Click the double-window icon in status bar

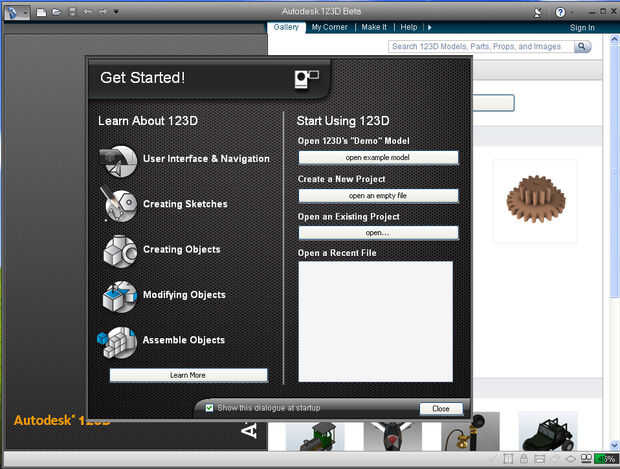click(x=586, y=459)
